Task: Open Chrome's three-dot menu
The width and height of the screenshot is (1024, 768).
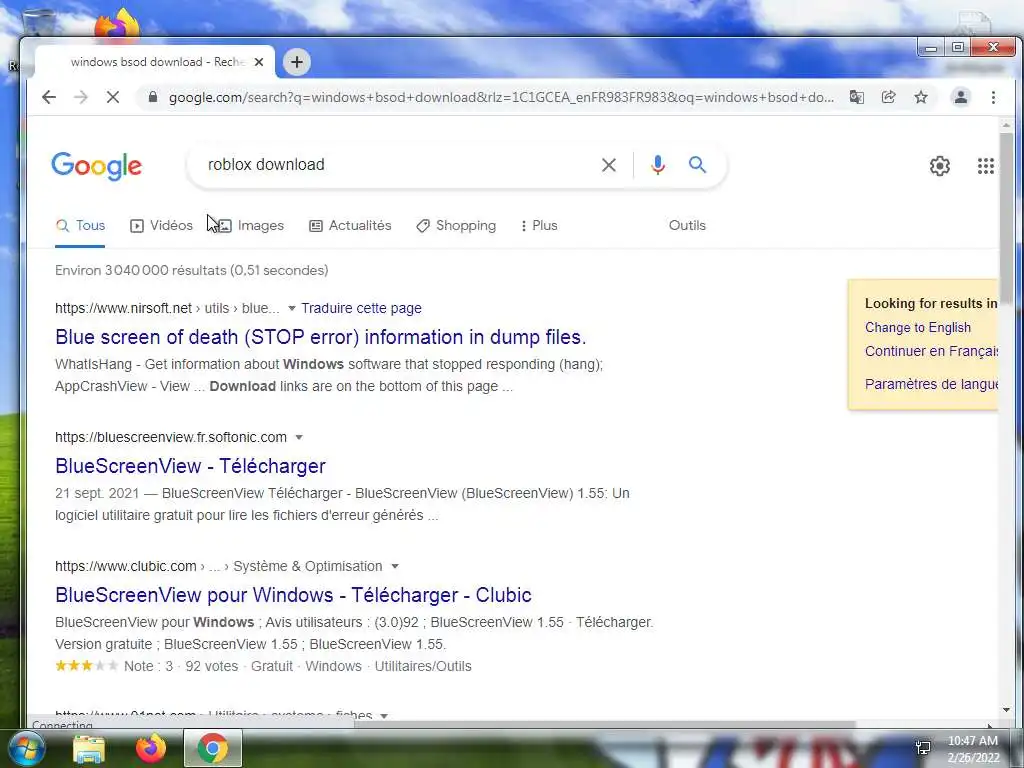Action: pos(993,97)
